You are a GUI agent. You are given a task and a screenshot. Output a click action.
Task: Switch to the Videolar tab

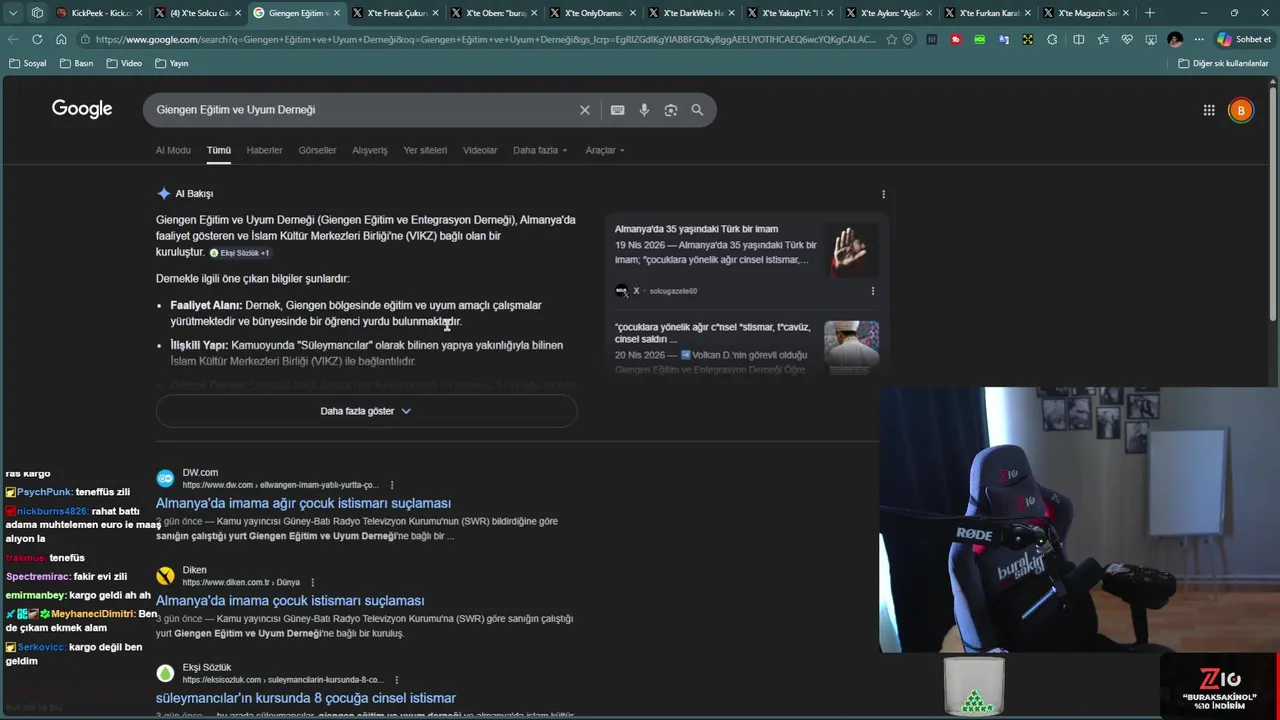coord(480,150)
